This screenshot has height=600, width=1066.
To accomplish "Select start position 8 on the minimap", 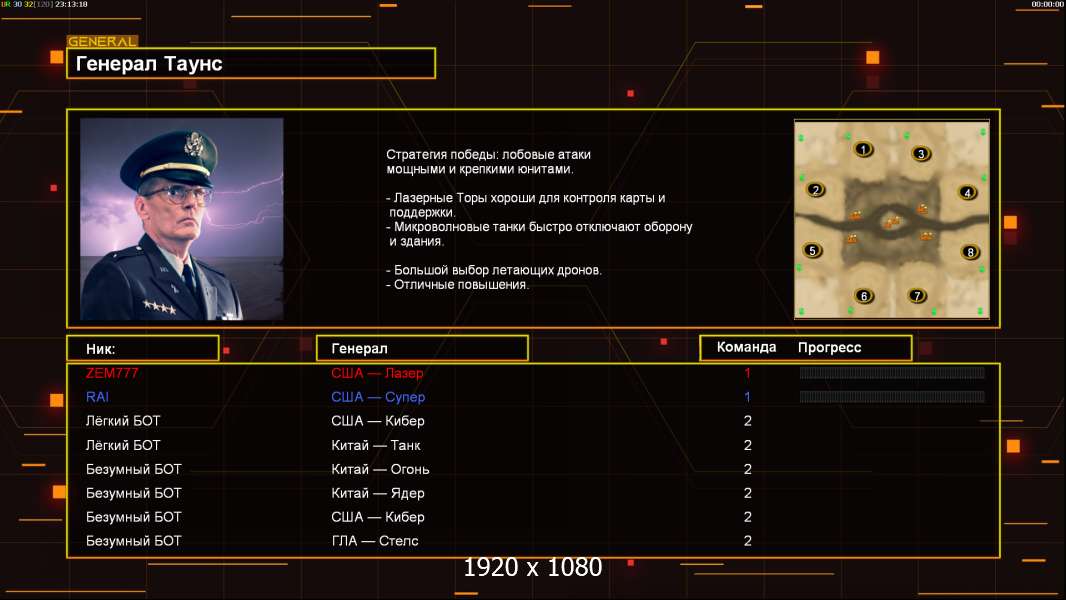I will coord(970,252).
